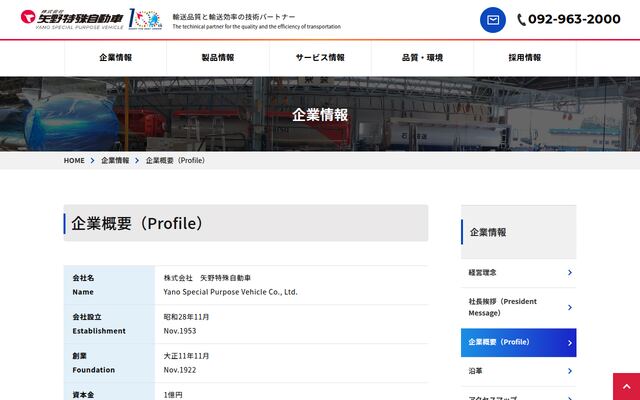Select 企業概要 (Profile) sidebar item
The width and height of the screenshot is (640, 400).
518,342
